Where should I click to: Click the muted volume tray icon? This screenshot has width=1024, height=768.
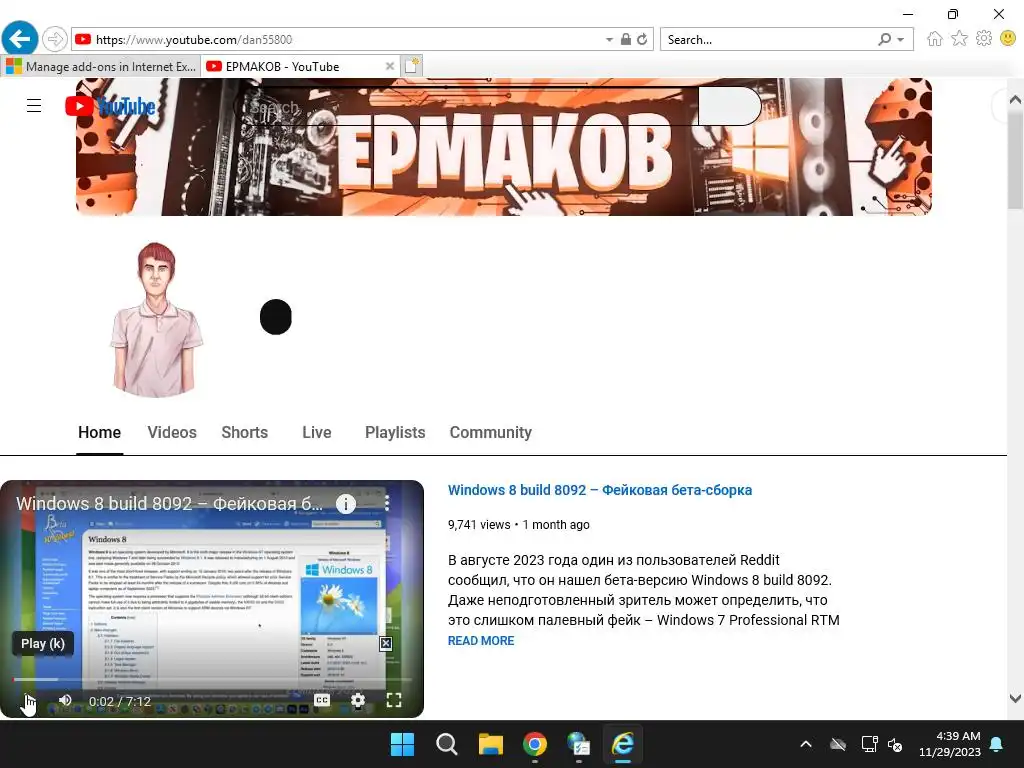(x=895, y=744)
